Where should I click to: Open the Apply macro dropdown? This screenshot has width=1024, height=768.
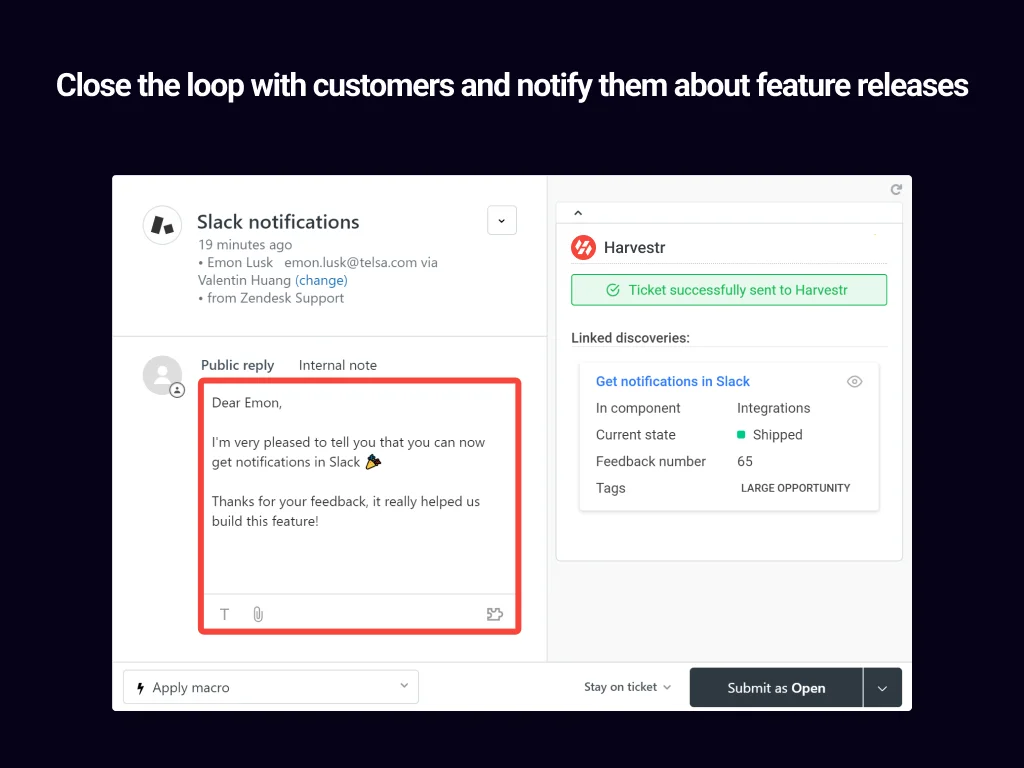[270, 687]
